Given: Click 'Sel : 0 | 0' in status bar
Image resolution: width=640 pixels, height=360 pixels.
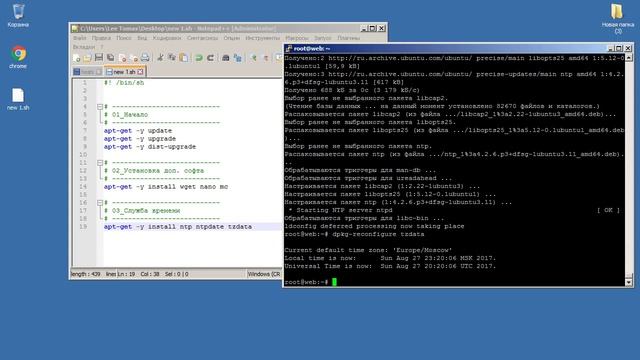Looking at the screenshot, I should pos(177,274).
